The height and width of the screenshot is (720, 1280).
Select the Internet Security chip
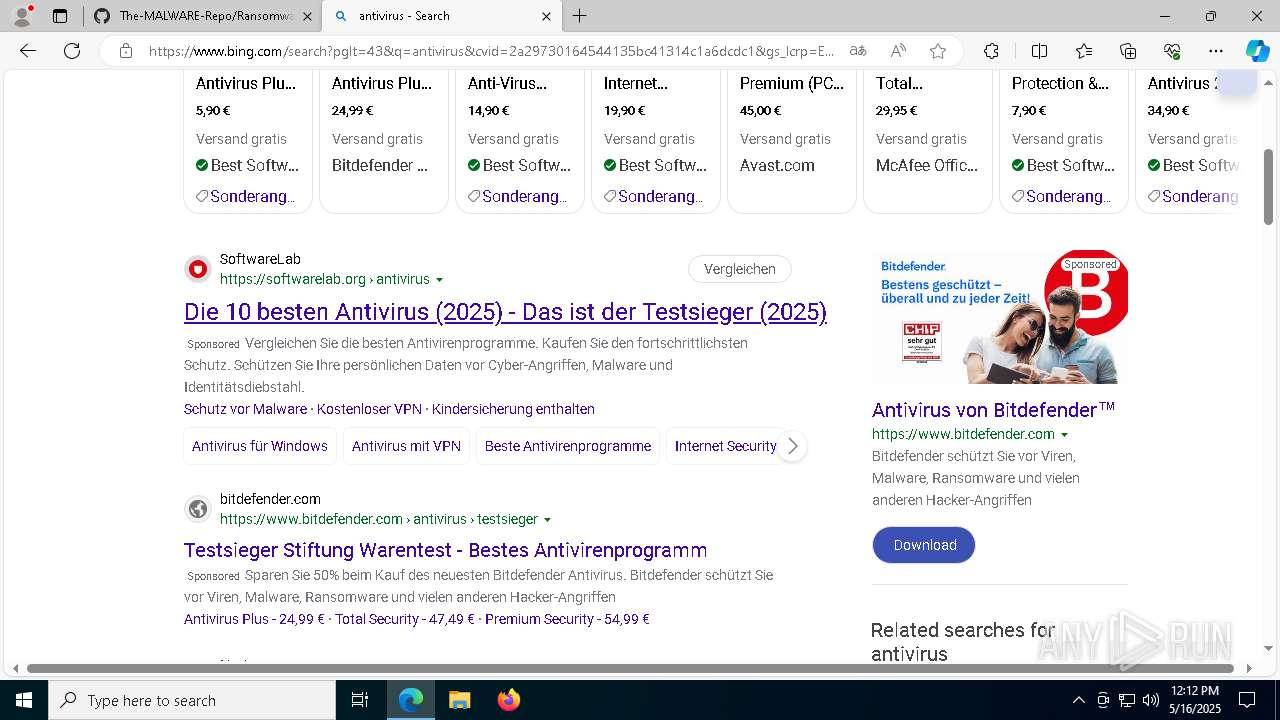pyautogui.click(x=726, y=446)
